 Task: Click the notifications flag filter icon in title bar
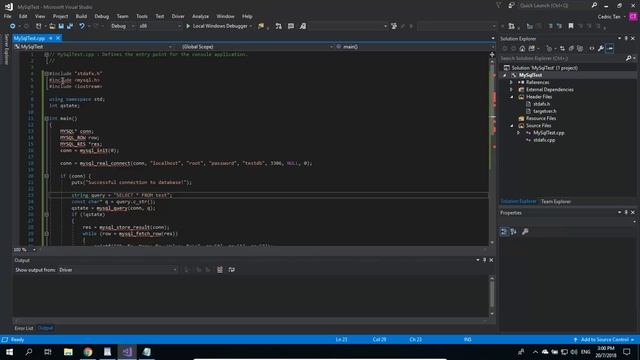pyautogui.click(x=499, y=5)
